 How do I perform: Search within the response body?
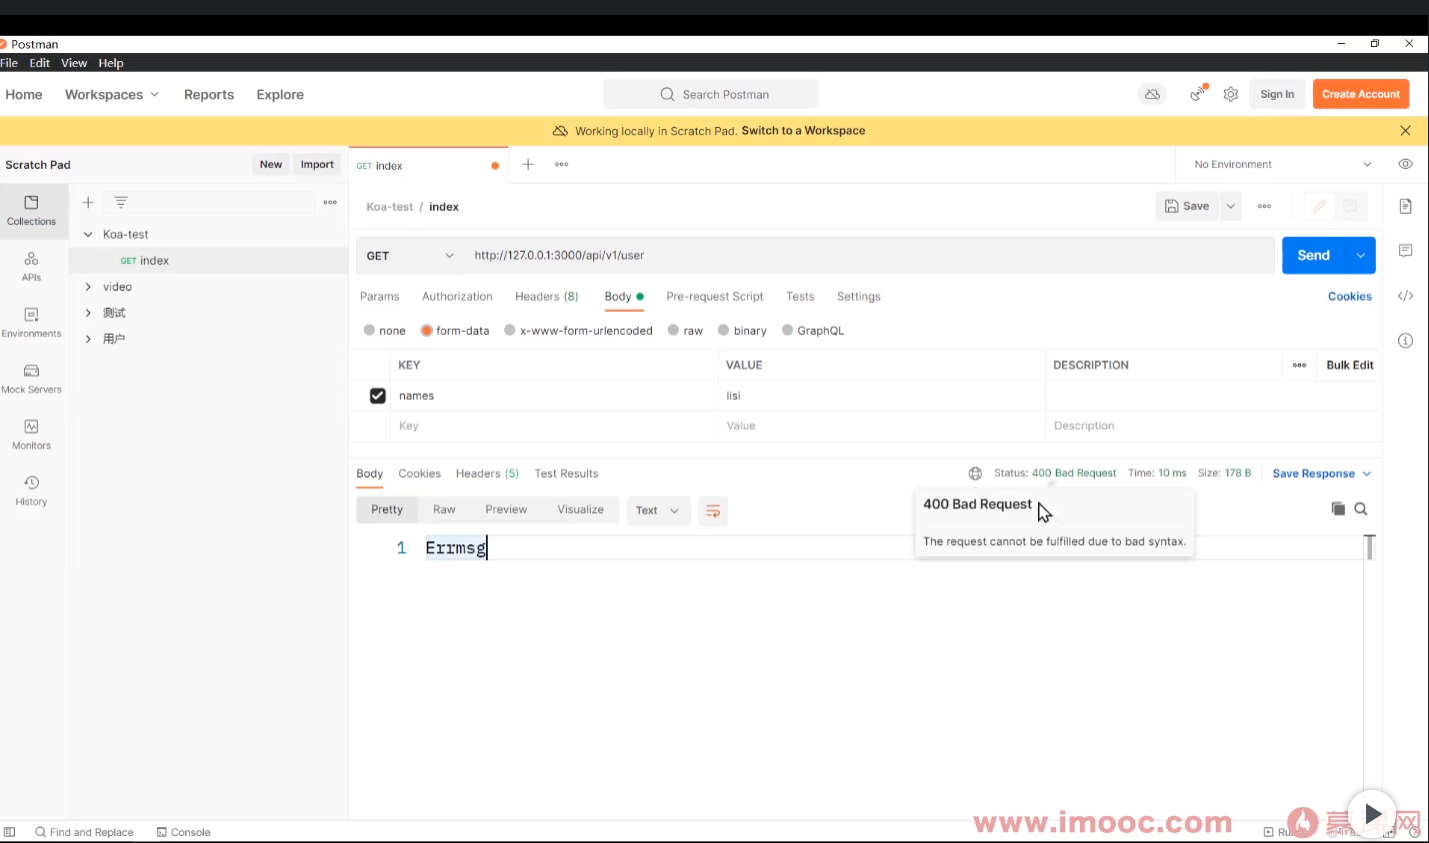[x=1361, y=509]
